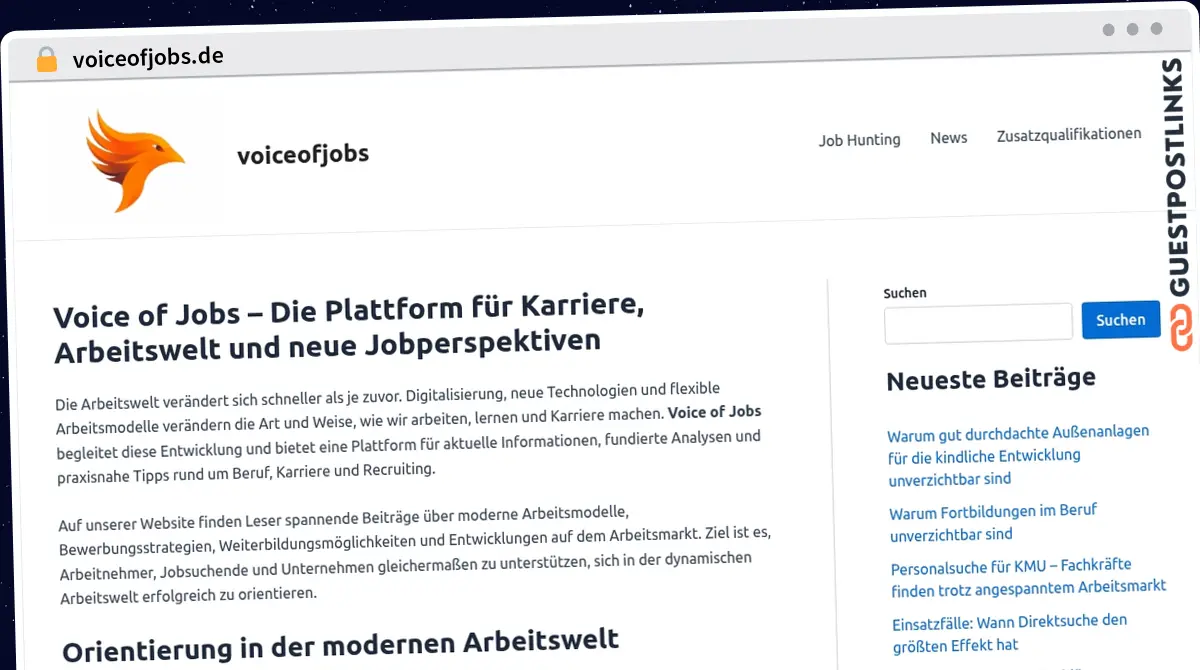The width and height of the screenshot is (1200, 670).
Task: Click the orange phoenix bird logo
Action: [135, 161]
